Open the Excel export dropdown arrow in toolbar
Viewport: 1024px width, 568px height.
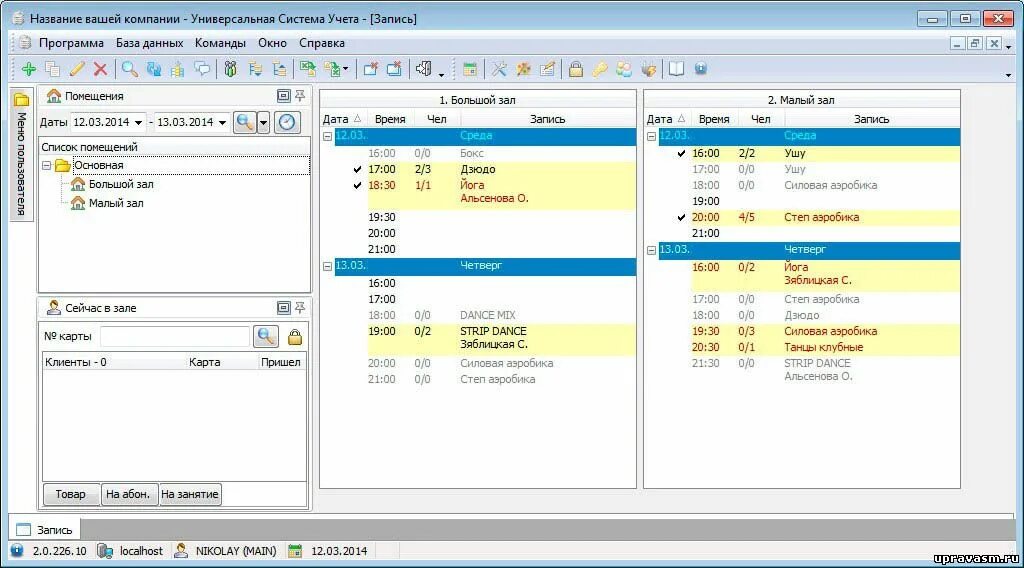tap(345, 69)
